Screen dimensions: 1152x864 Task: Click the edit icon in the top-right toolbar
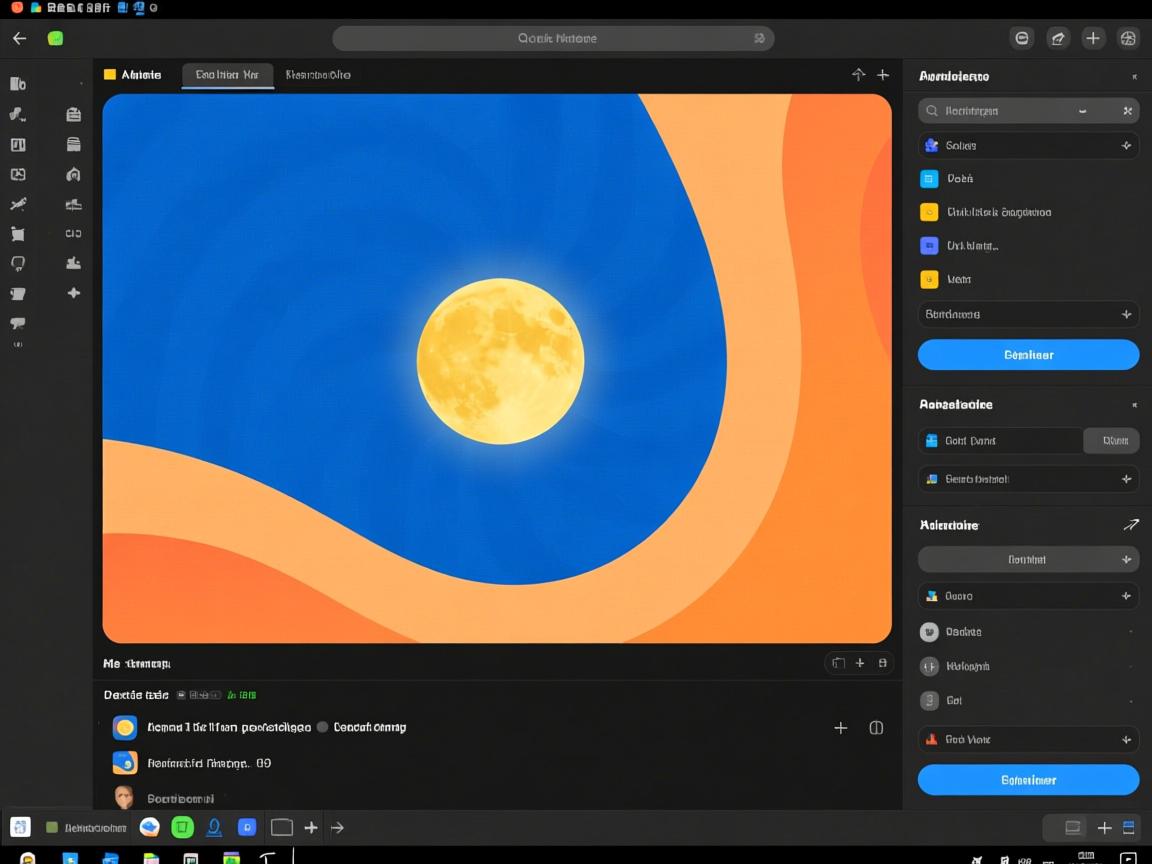click(1057, 38)
